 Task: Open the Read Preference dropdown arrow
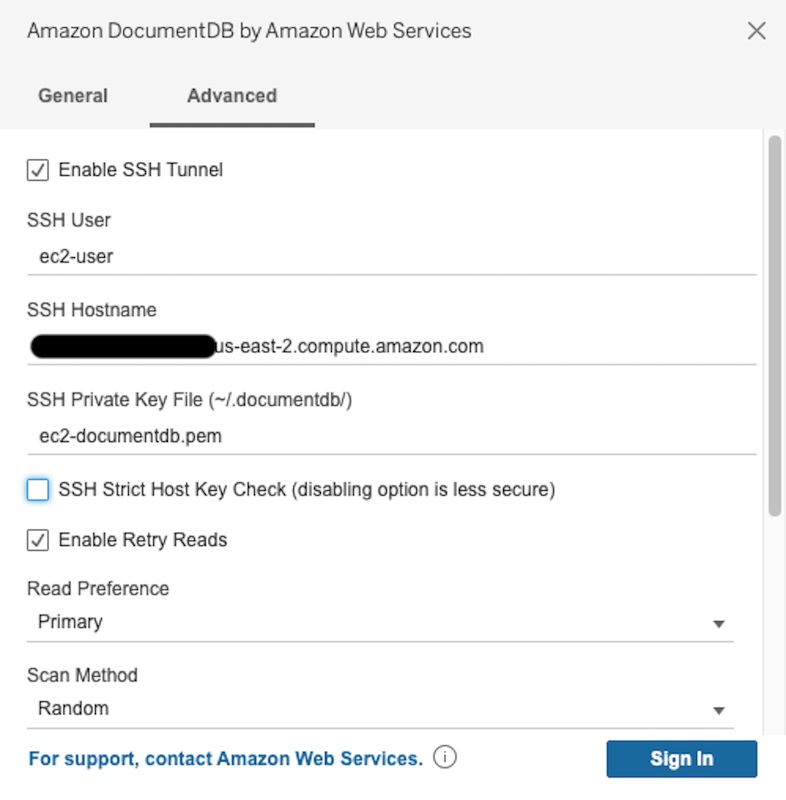719,623
